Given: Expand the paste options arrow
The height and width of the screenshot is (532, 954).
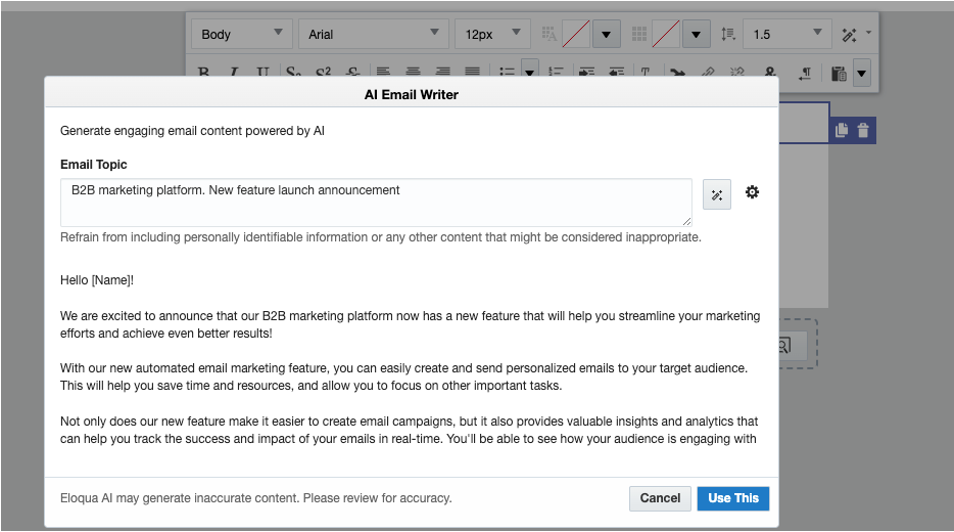Looking at the screenshot, I should (861, 73).
